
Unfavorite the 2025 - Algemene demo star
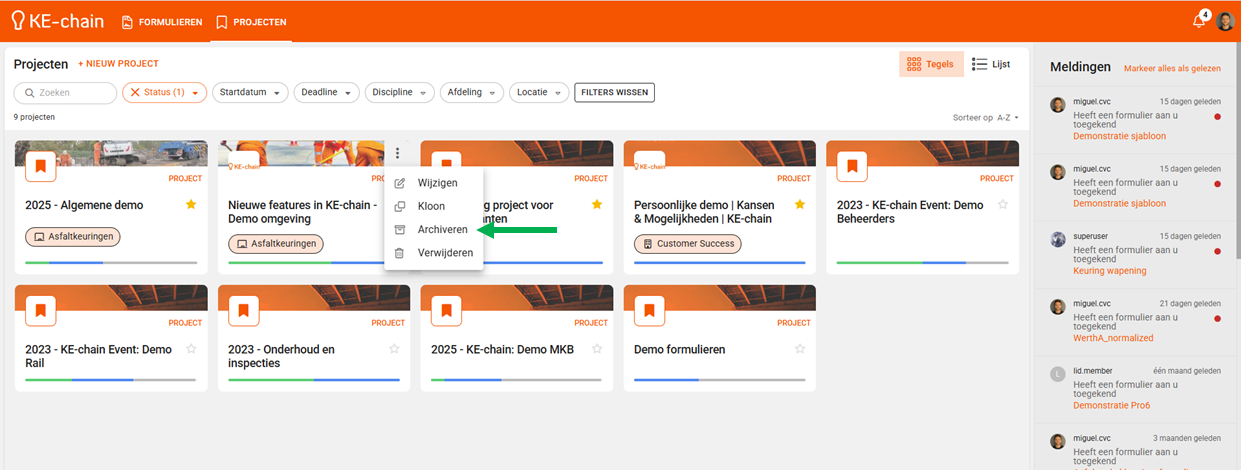(191, 204)
